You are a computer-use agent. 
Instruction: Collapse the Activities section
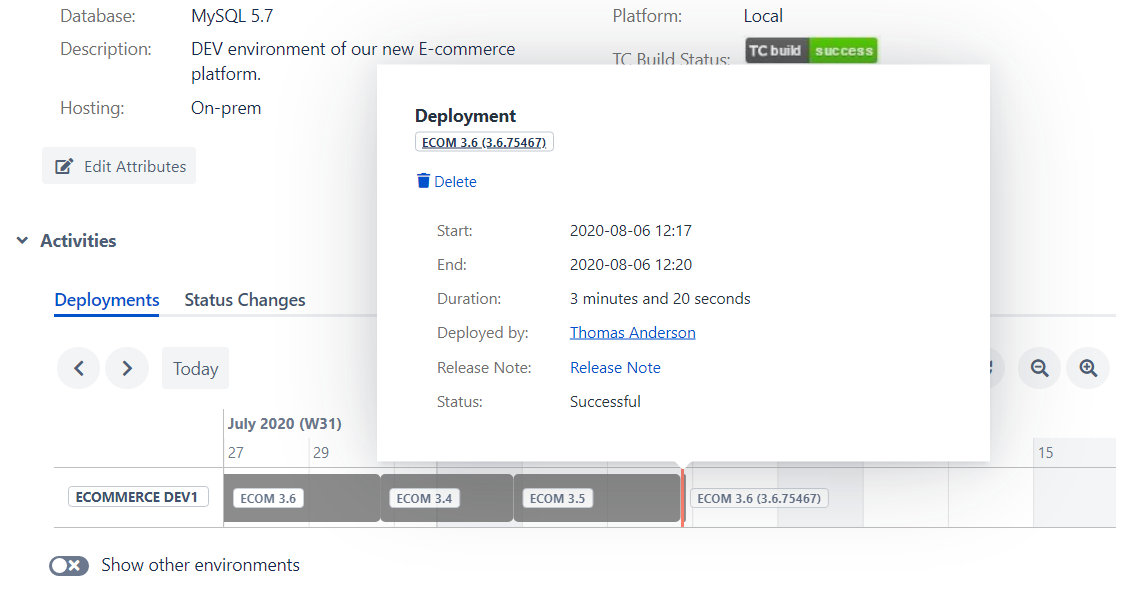pyautogui.click(x=22, y=241)
